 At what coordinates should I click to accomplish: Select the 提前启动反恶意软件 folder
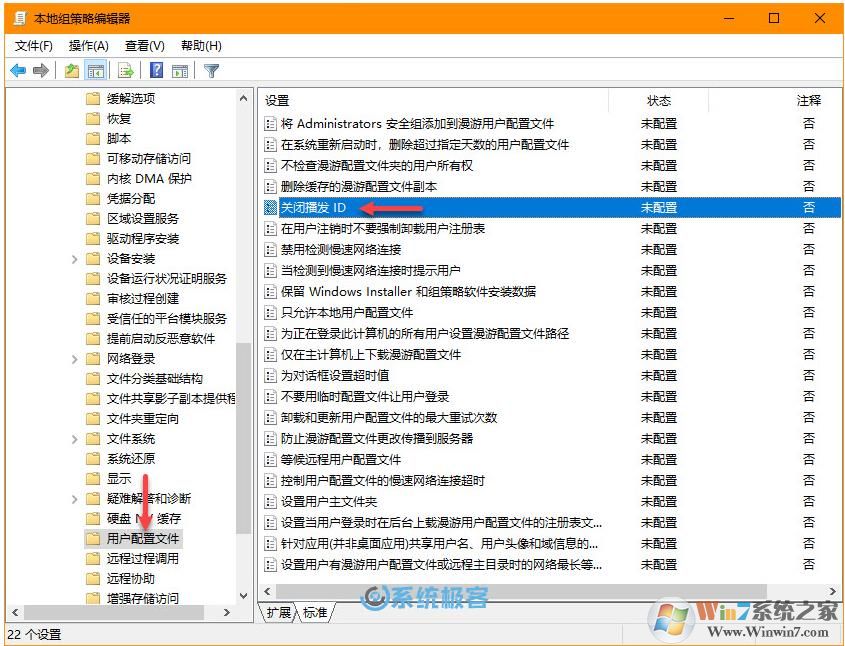coord(161,338)
